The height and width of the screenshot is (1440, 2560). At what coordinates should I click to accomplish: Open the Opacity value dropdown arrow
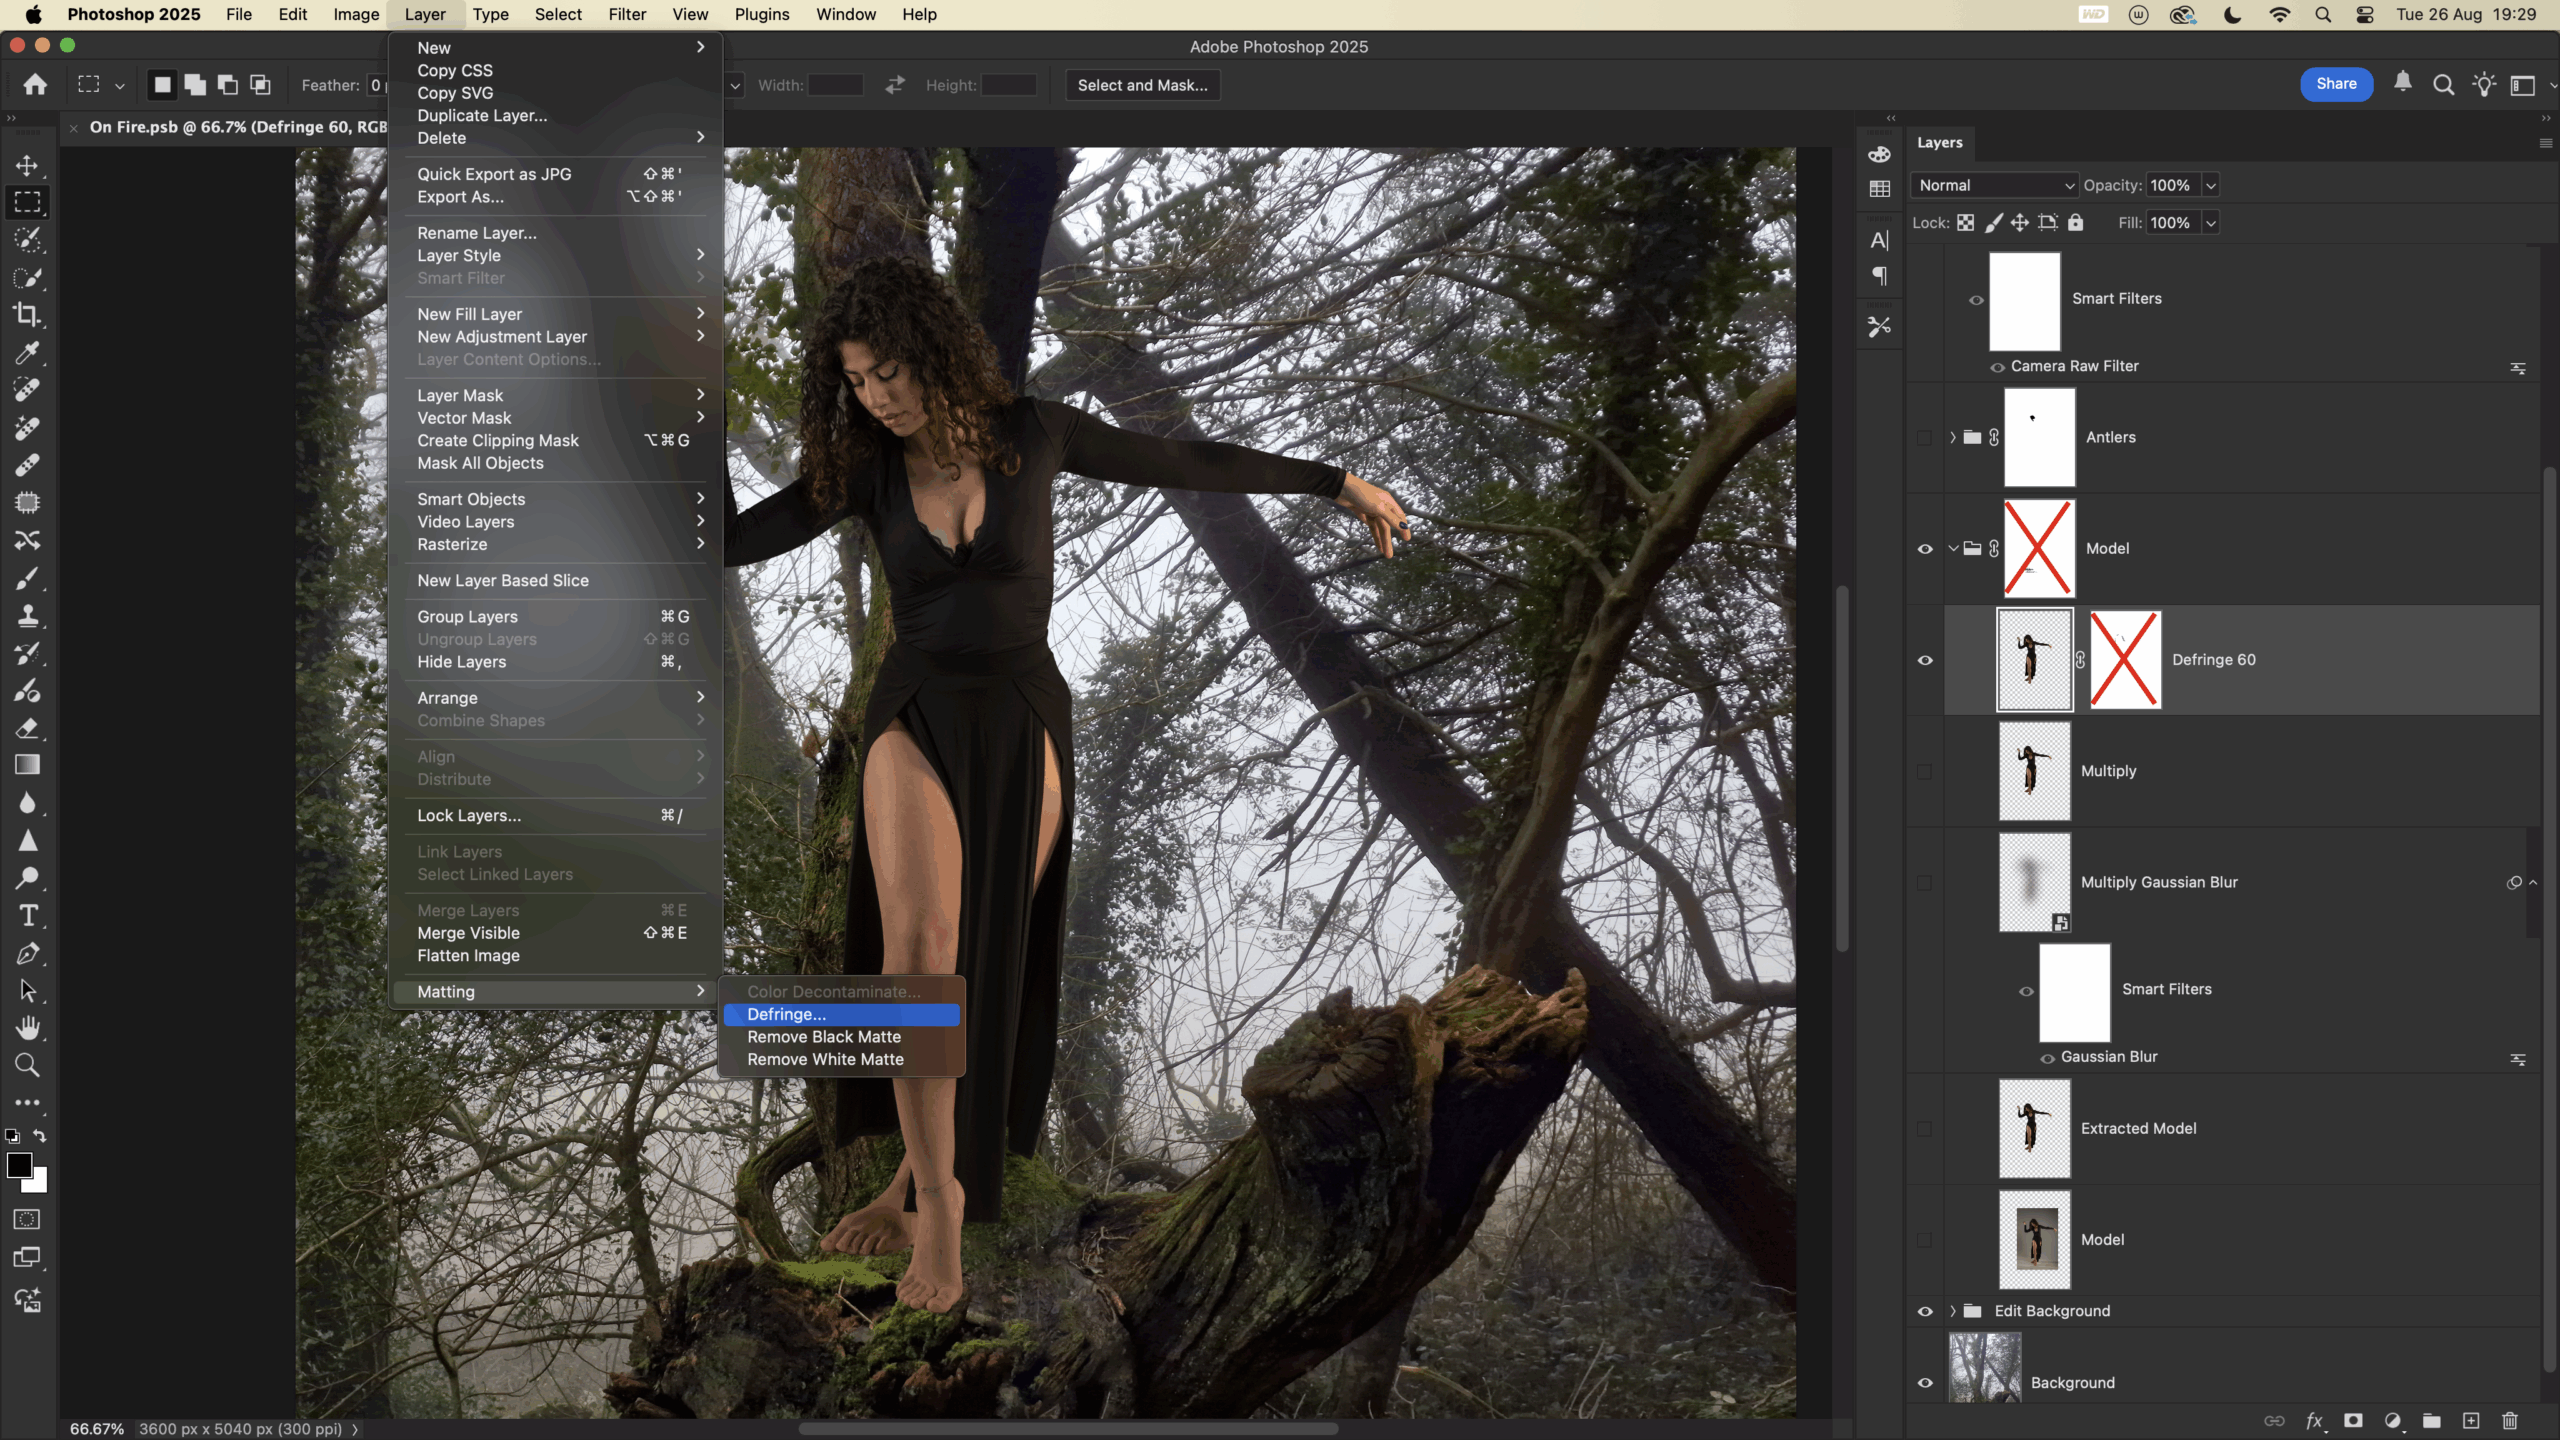[2211, 185]
